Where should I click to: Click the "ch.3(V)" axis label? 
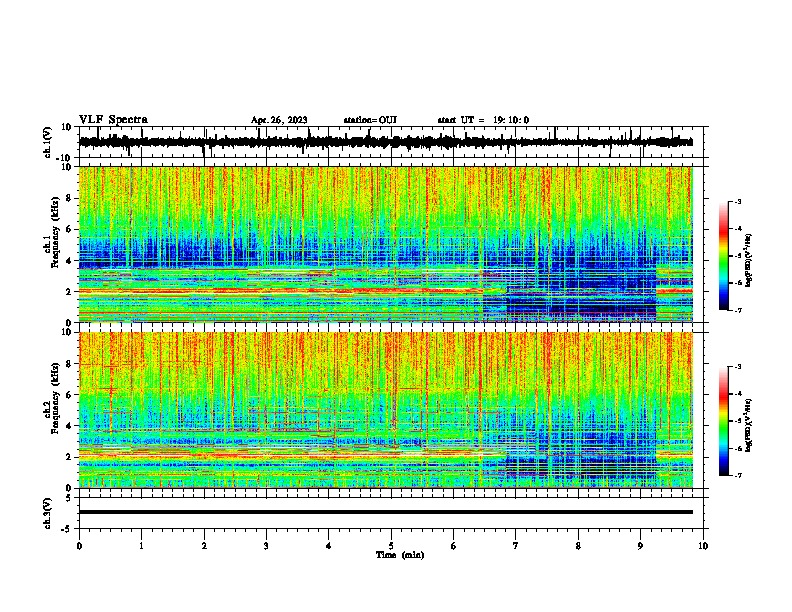(47, 513)
